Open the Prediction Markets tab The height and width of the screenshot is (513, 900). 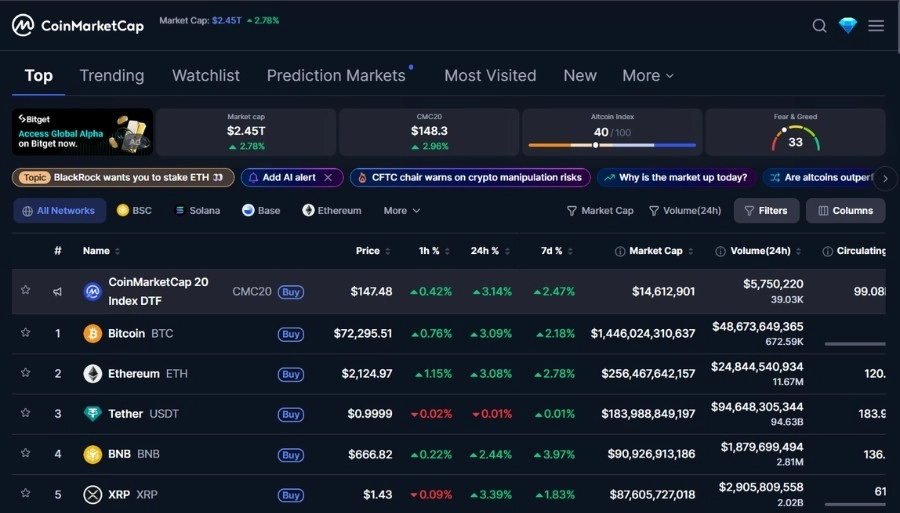point(336,75)
